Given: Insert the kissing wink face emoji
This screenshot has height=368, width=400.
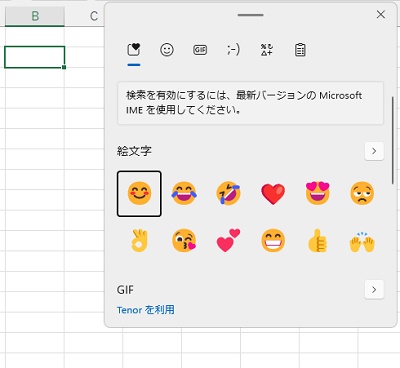Looking at the screenshot, I should (x=184, y=241).
